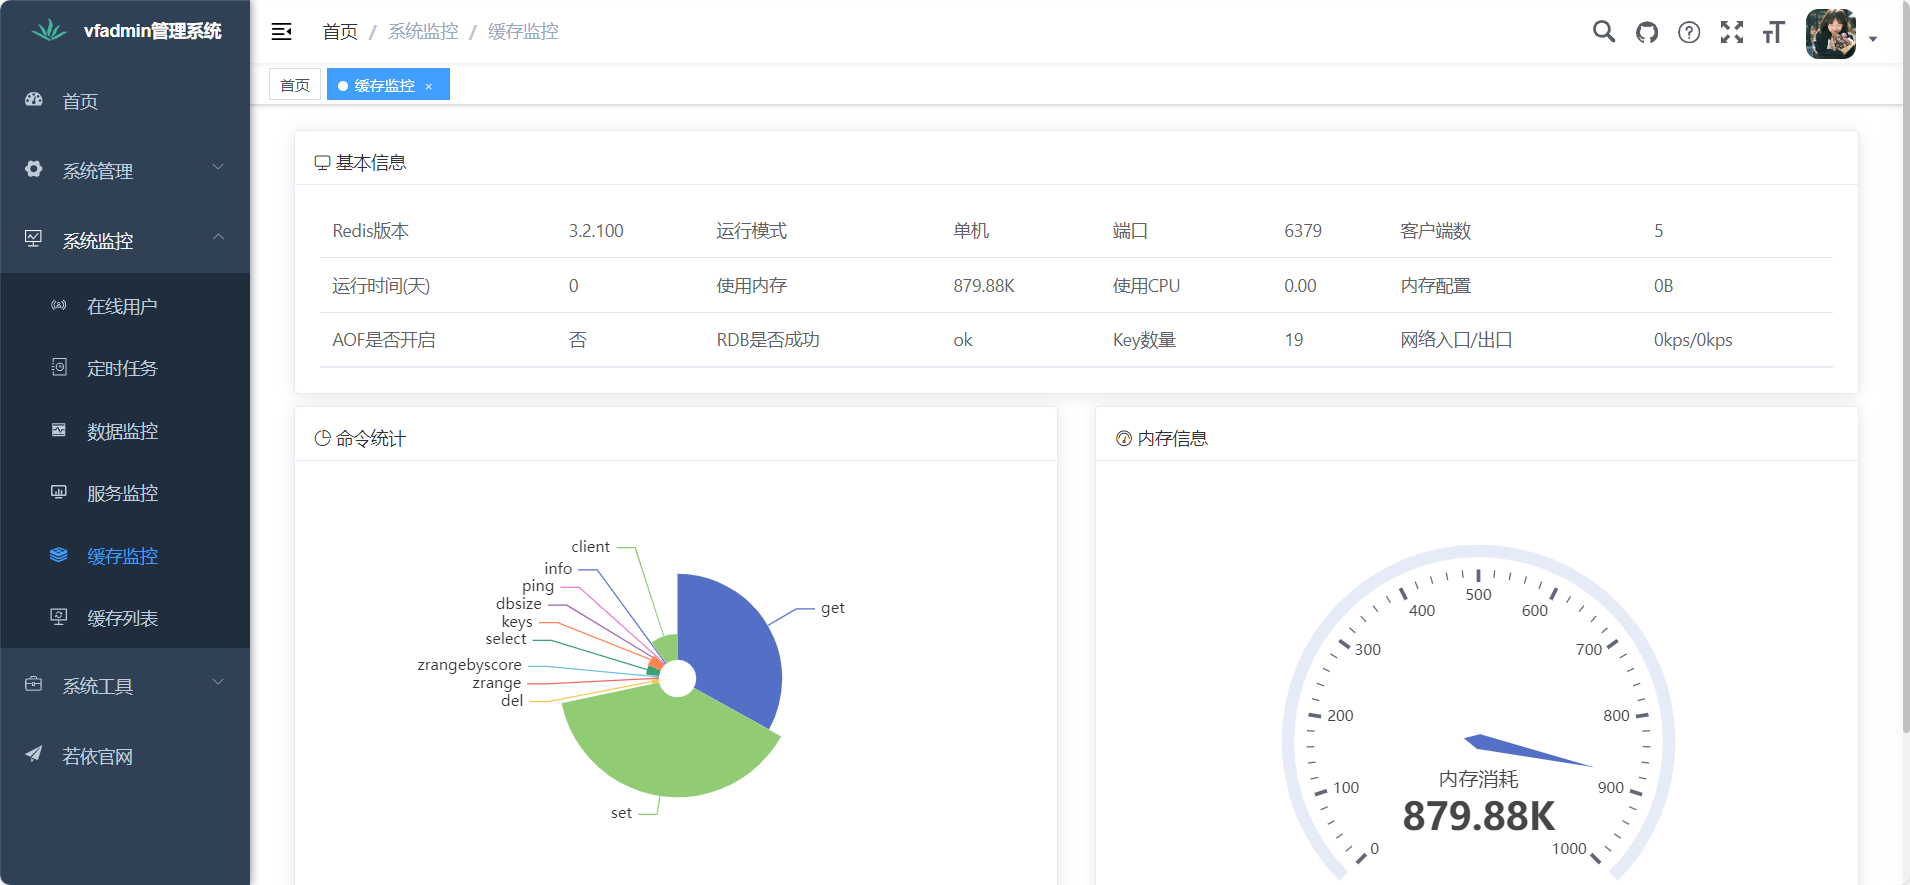
Task: Toggle fullscreen mode icon
Action: [1731, 32]
